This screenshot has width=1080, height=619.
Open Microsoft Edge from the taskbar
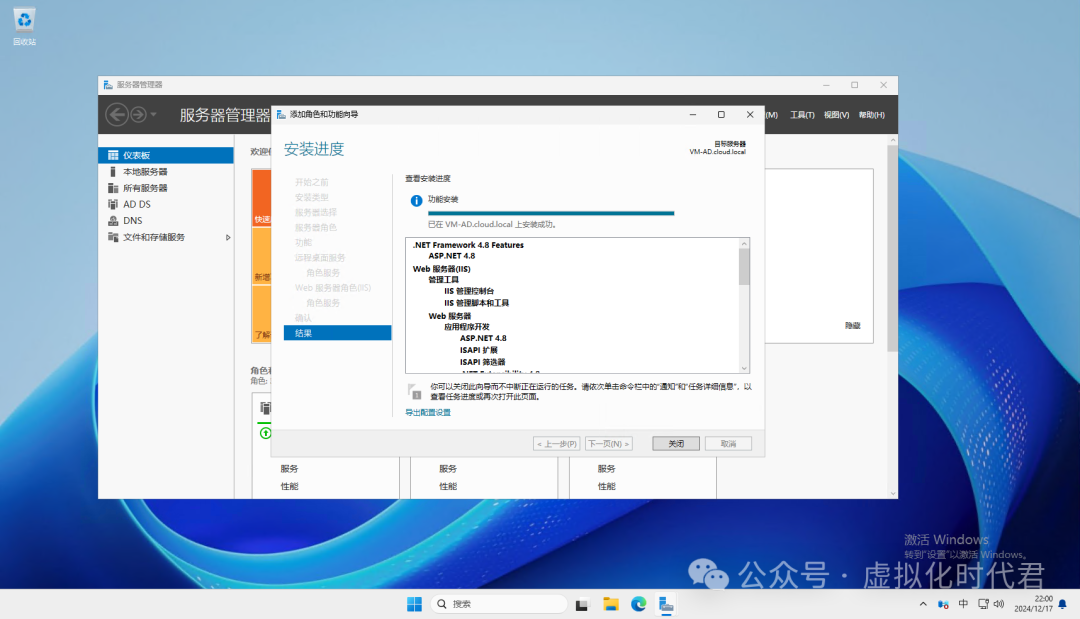(638, 604)
